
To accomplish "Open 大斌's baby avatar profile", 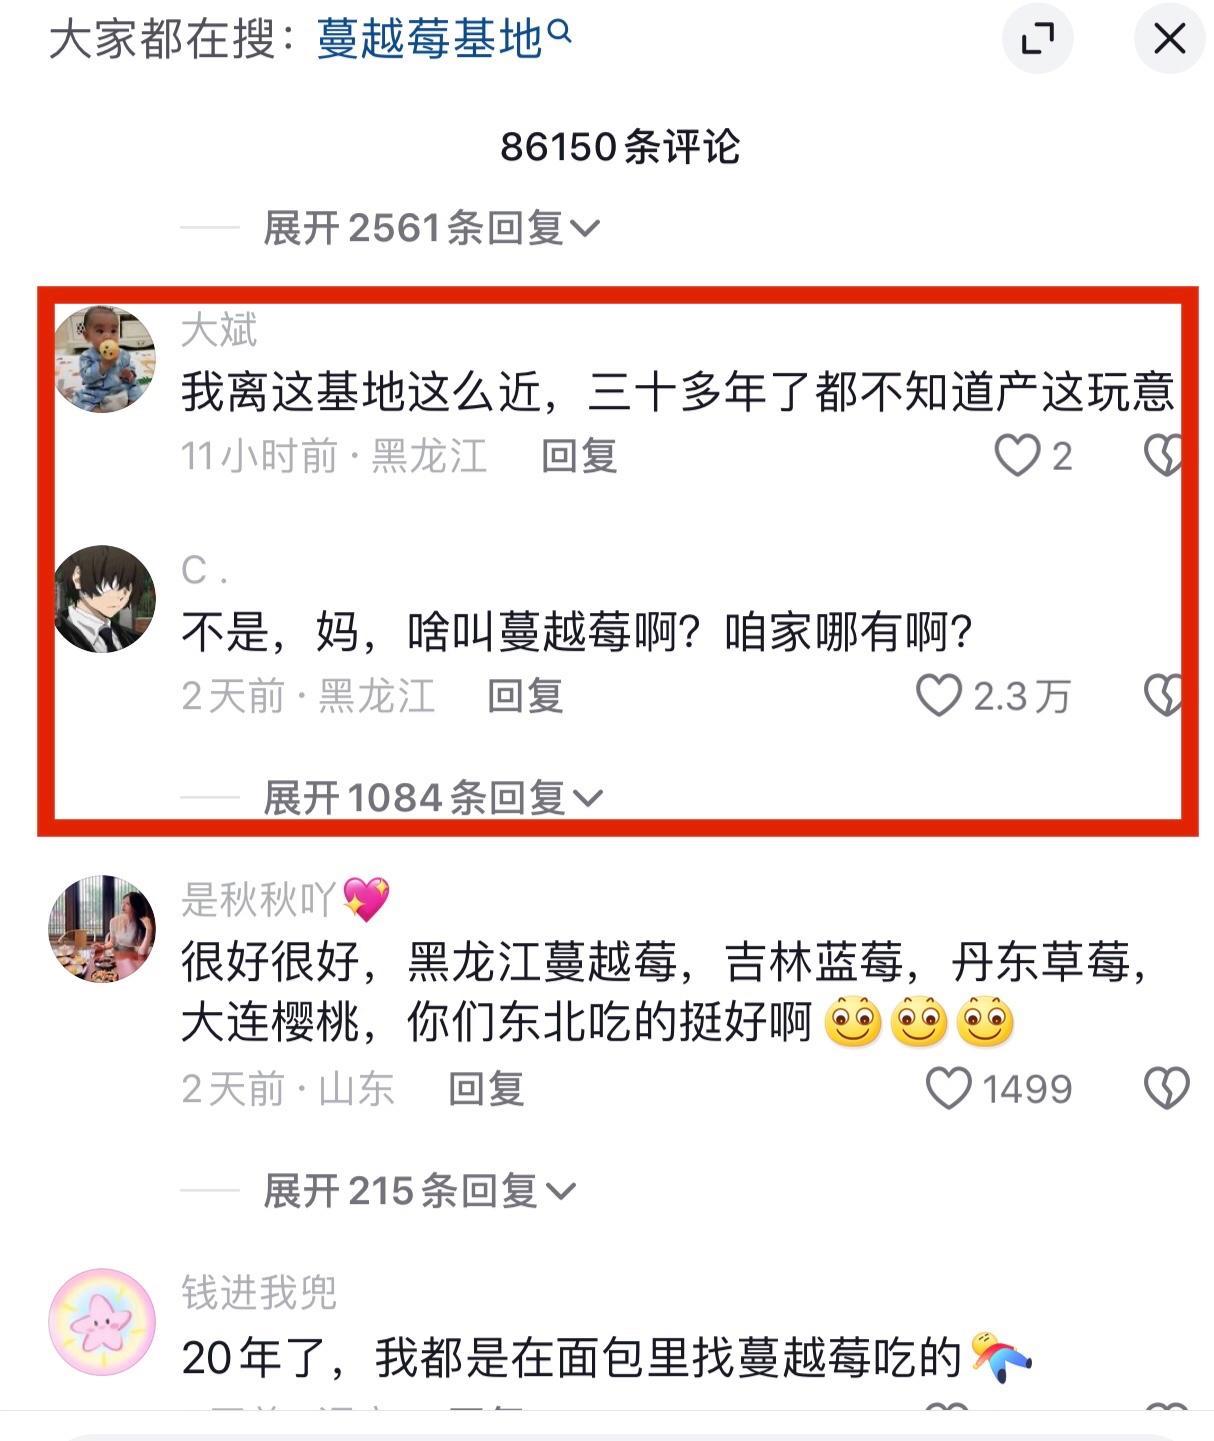I will click(103, 359).
